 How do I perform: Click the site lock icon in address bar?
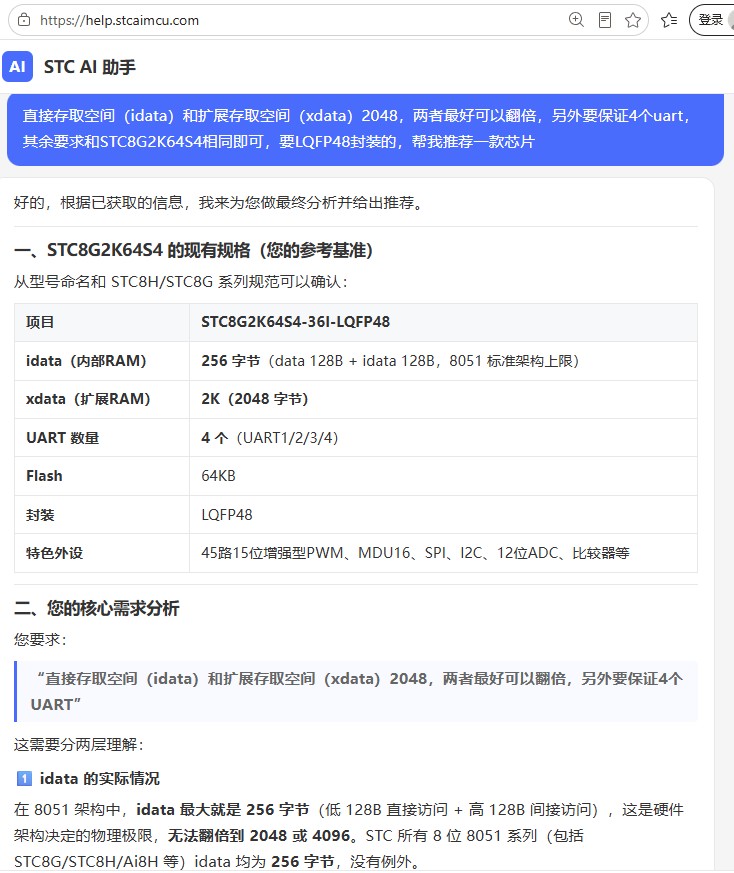coord(23,20)
